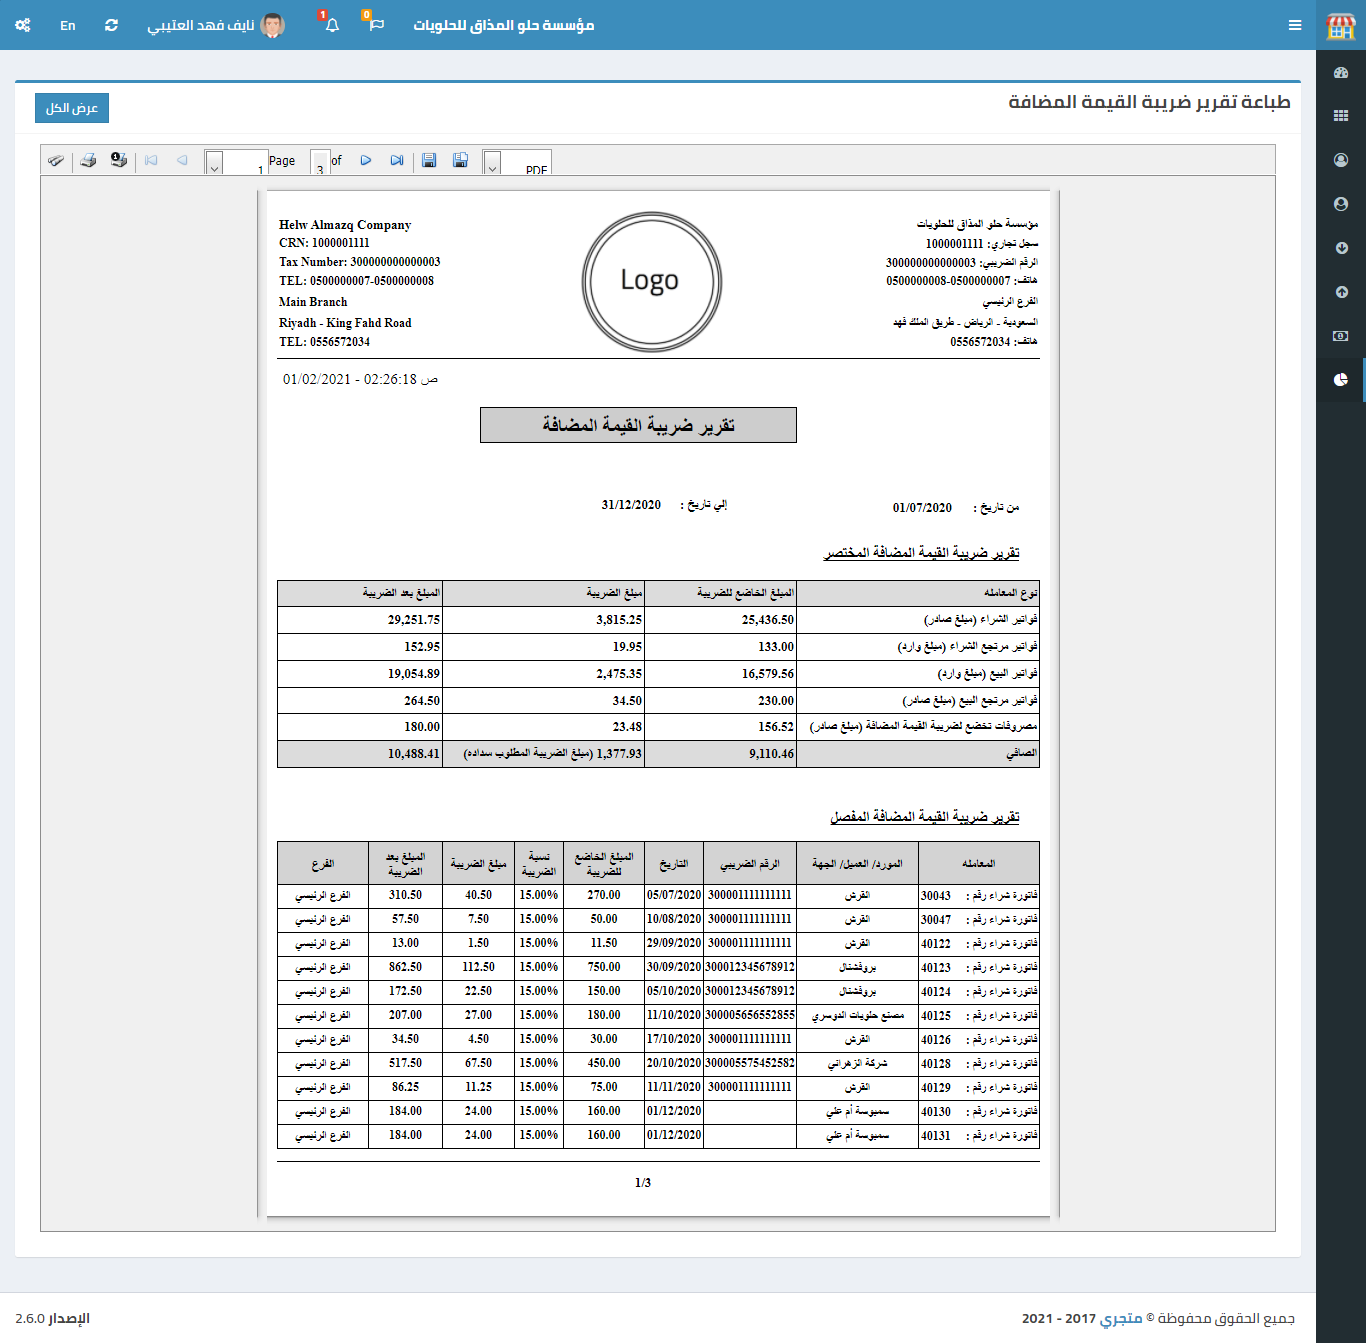Open the messages flag icon

(x=375, y=24)
